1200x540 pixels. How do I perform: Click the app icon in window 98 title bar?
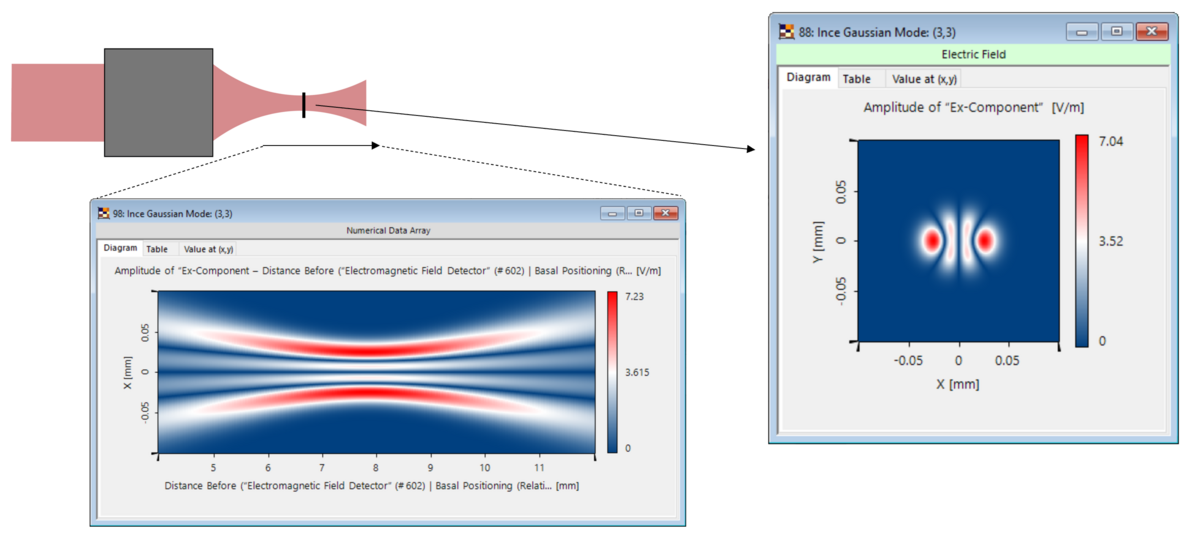click(x=103, y=213)
